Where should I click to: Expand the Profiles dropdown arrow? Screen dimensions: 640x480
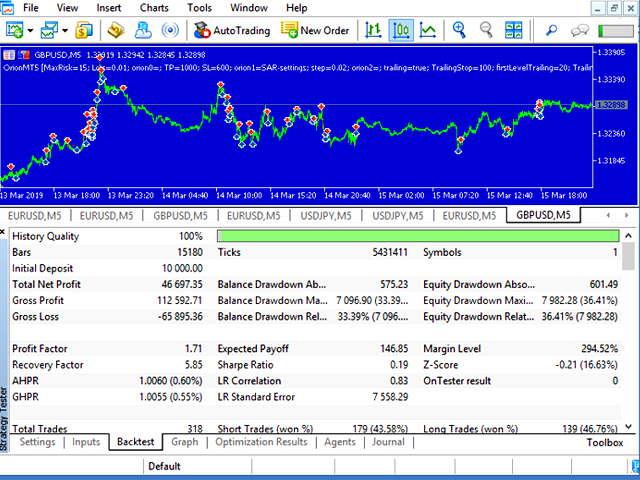[65, 31]
